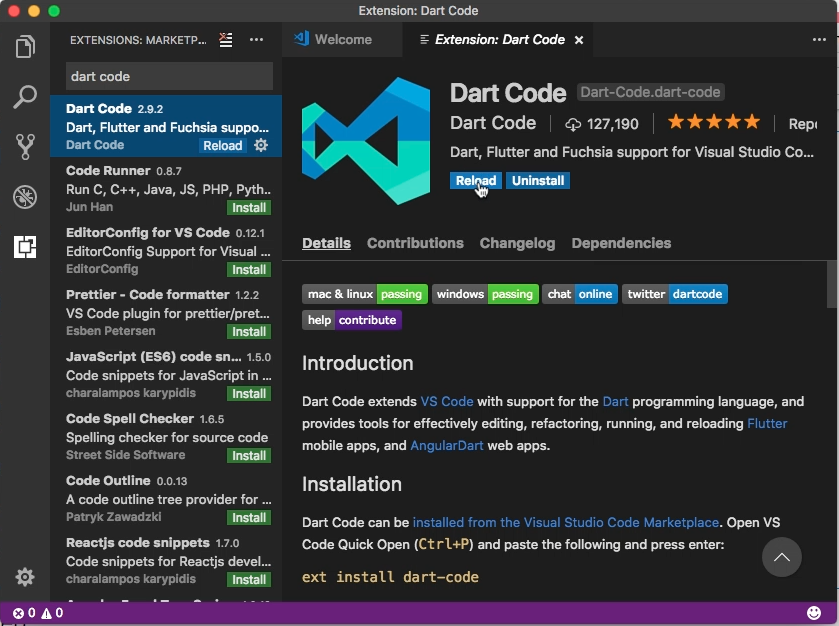Click the windows passing badge
Screen dimensions: 839x626
pyautogui.click(x=485, y=294)
